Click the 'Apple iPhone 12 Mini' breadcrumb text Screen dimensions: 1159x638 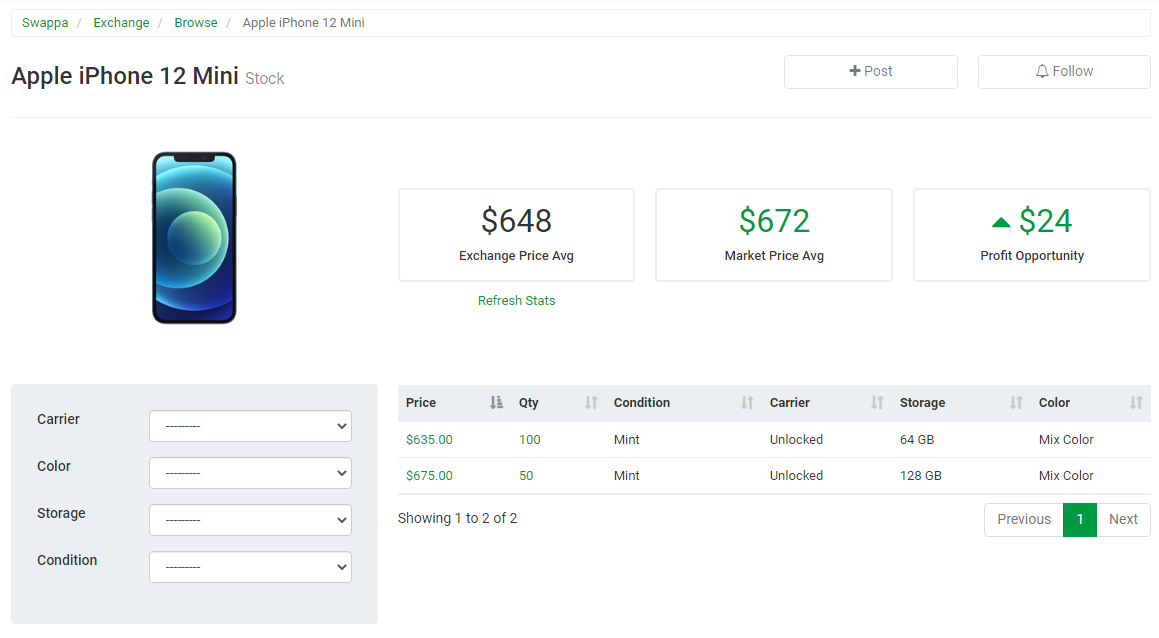[304, 23]
